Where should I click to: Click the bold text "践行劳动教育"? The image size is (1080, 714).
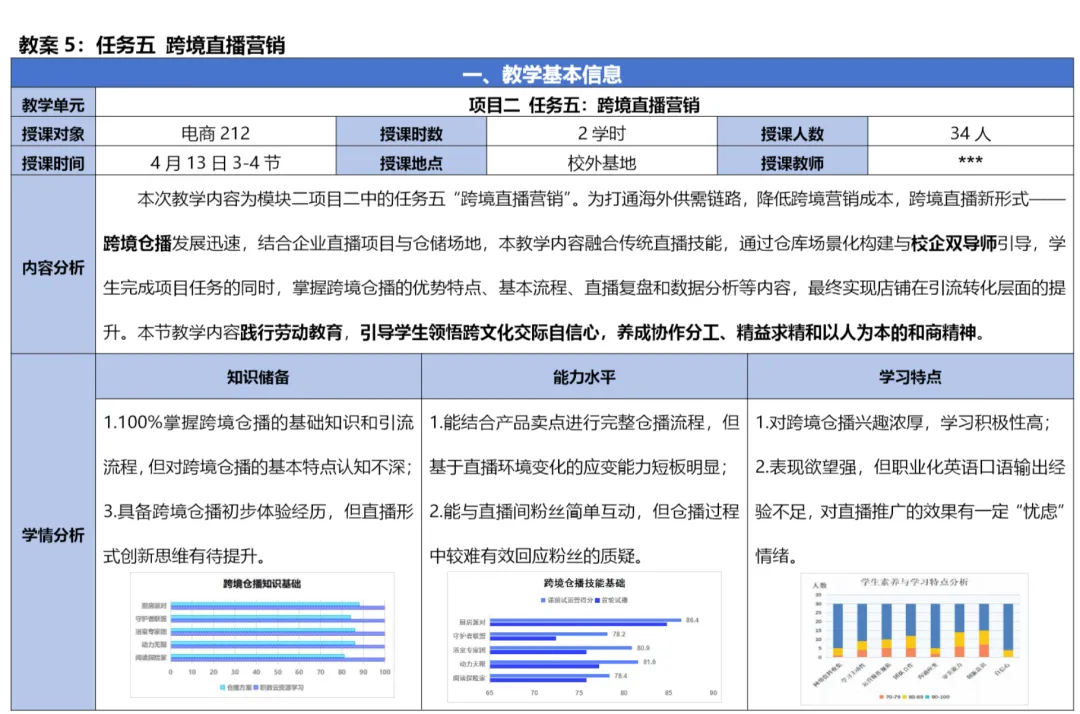[x=291, y=333]
